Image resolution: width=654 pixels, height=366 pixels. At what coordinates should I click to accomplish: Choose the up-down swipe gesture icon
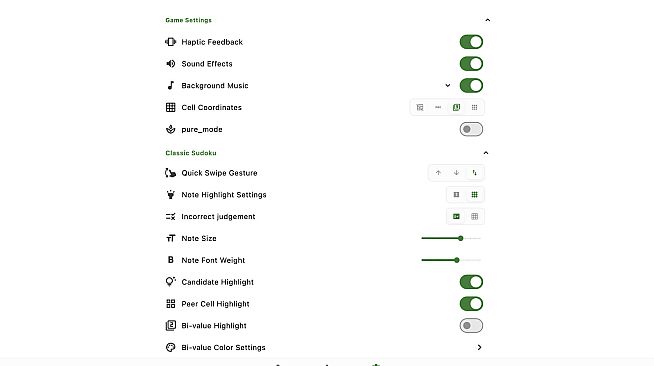click(474, 173)
